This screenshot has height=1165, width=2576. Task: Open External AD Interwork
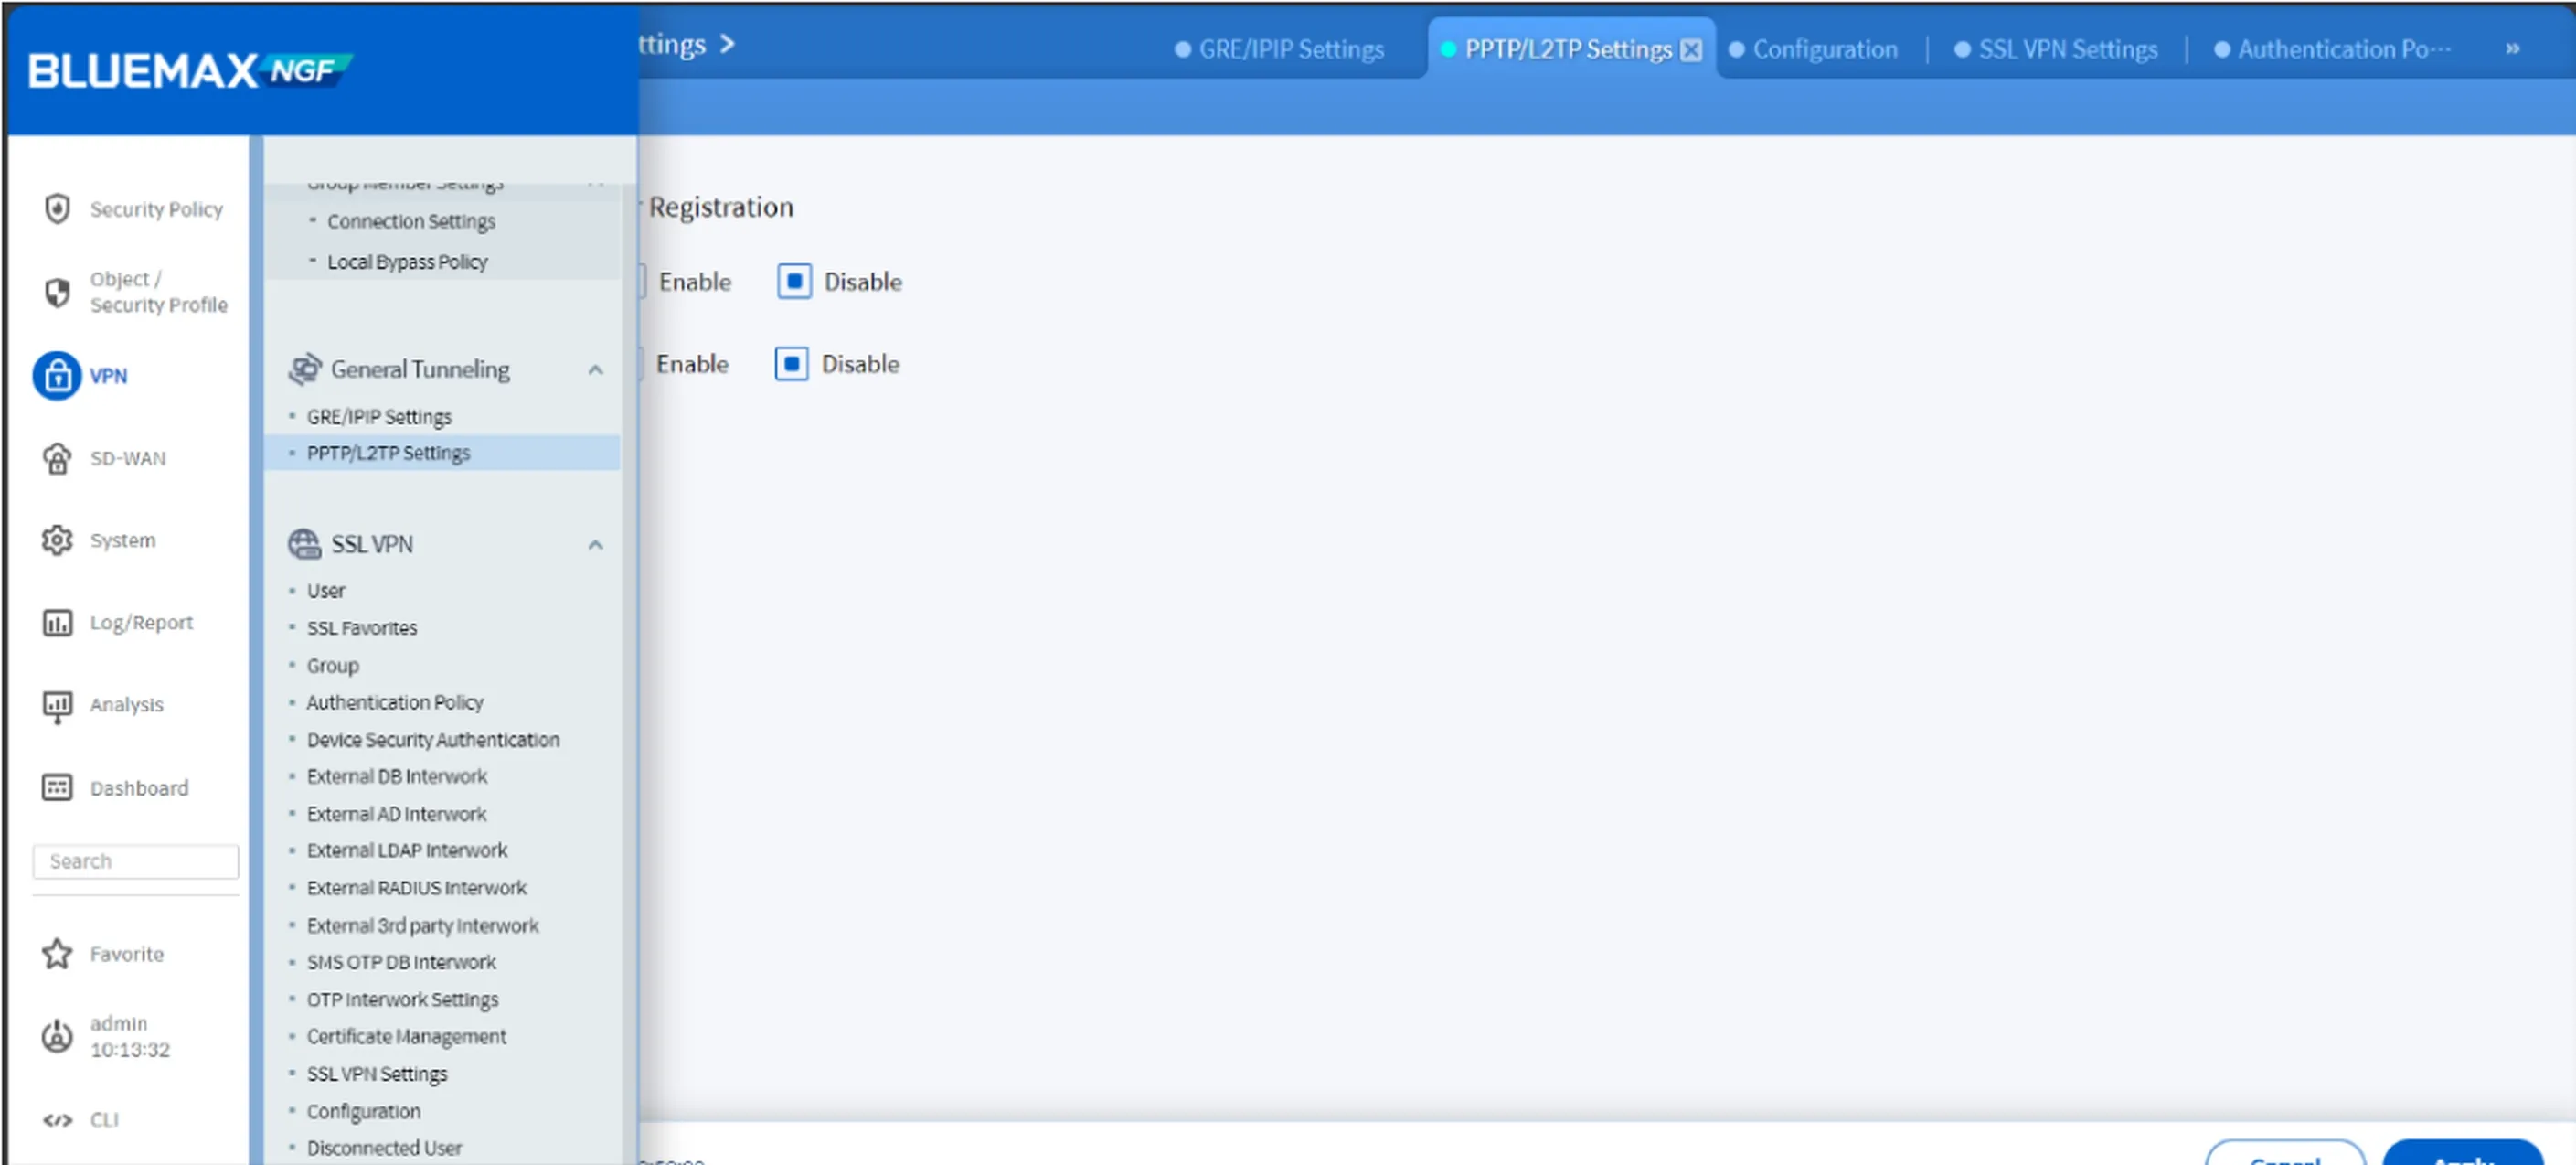tap(396, 815)
